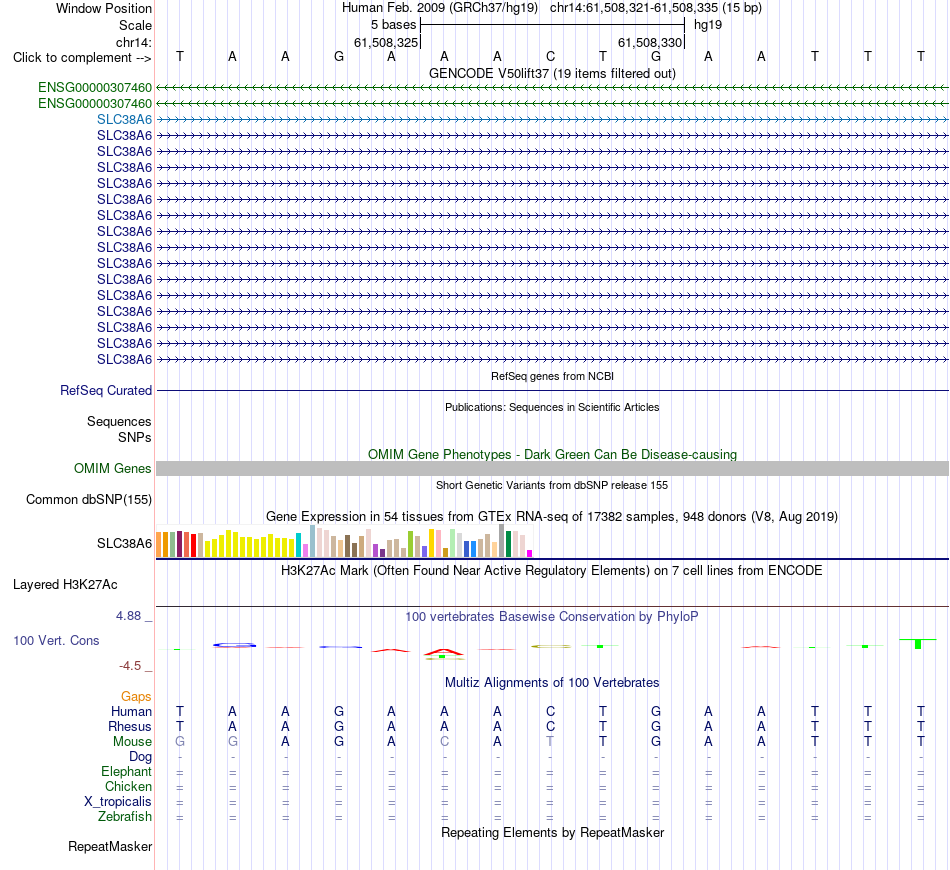
Task: Click the "OMIM Genes" track label
Action: 112,468
